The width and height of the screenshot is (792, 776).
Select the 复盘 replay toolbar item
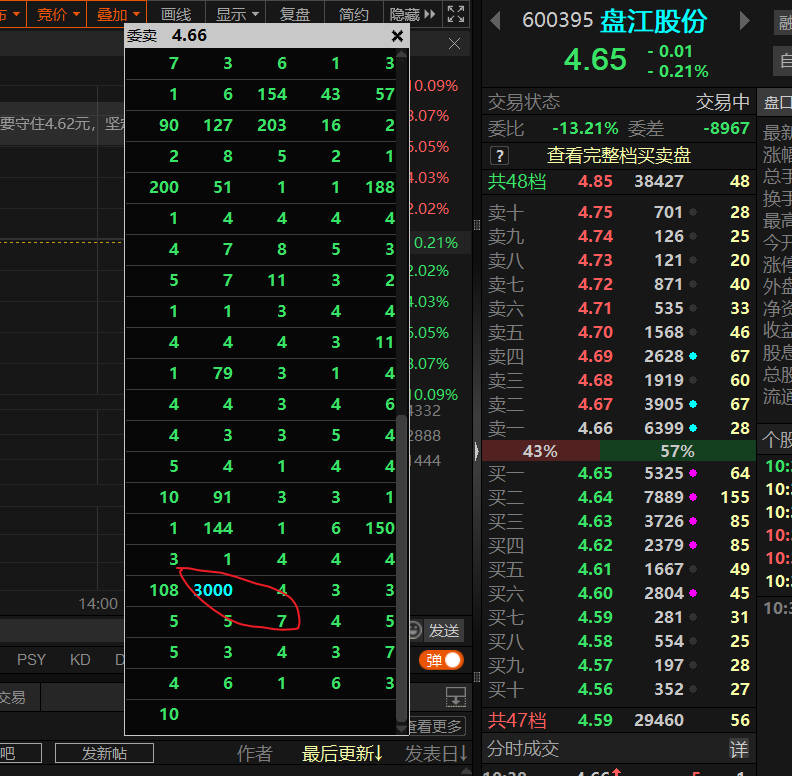click(295, 14)
